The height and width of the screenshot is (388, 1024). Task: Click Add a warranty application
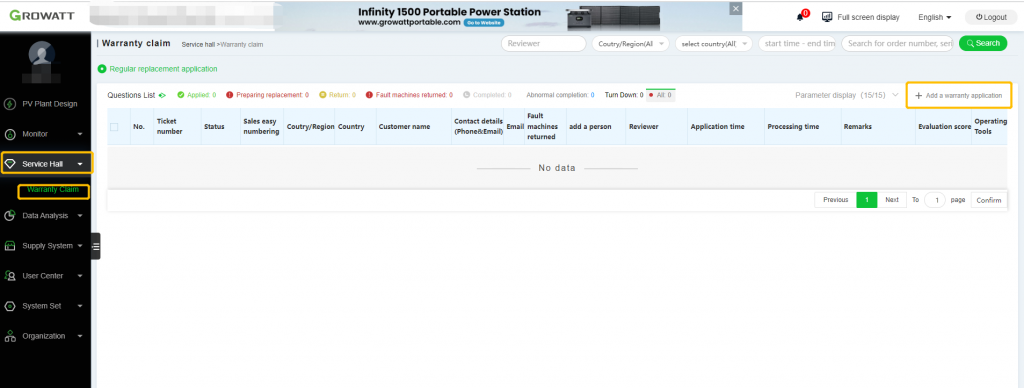[x=959, y=95]
